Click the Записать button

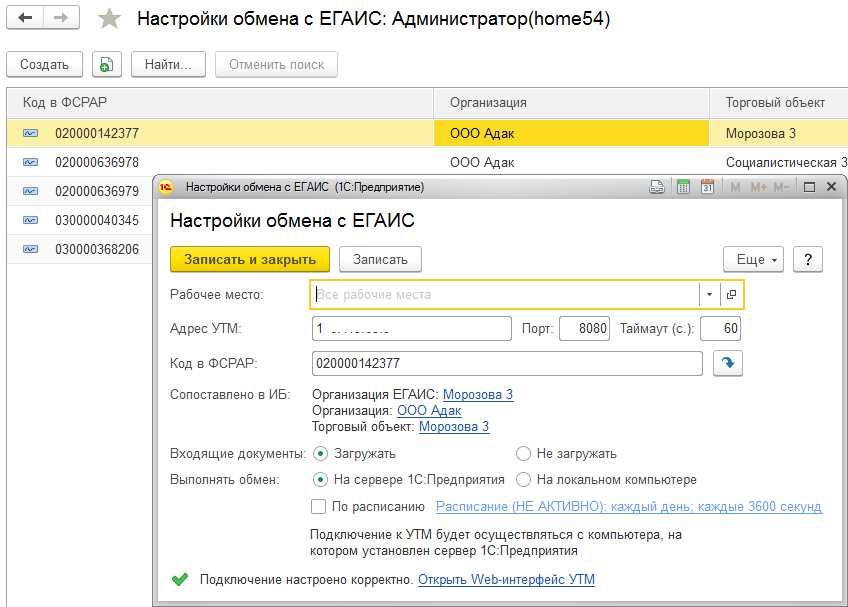pyautogui.click(x=380, y=260)
